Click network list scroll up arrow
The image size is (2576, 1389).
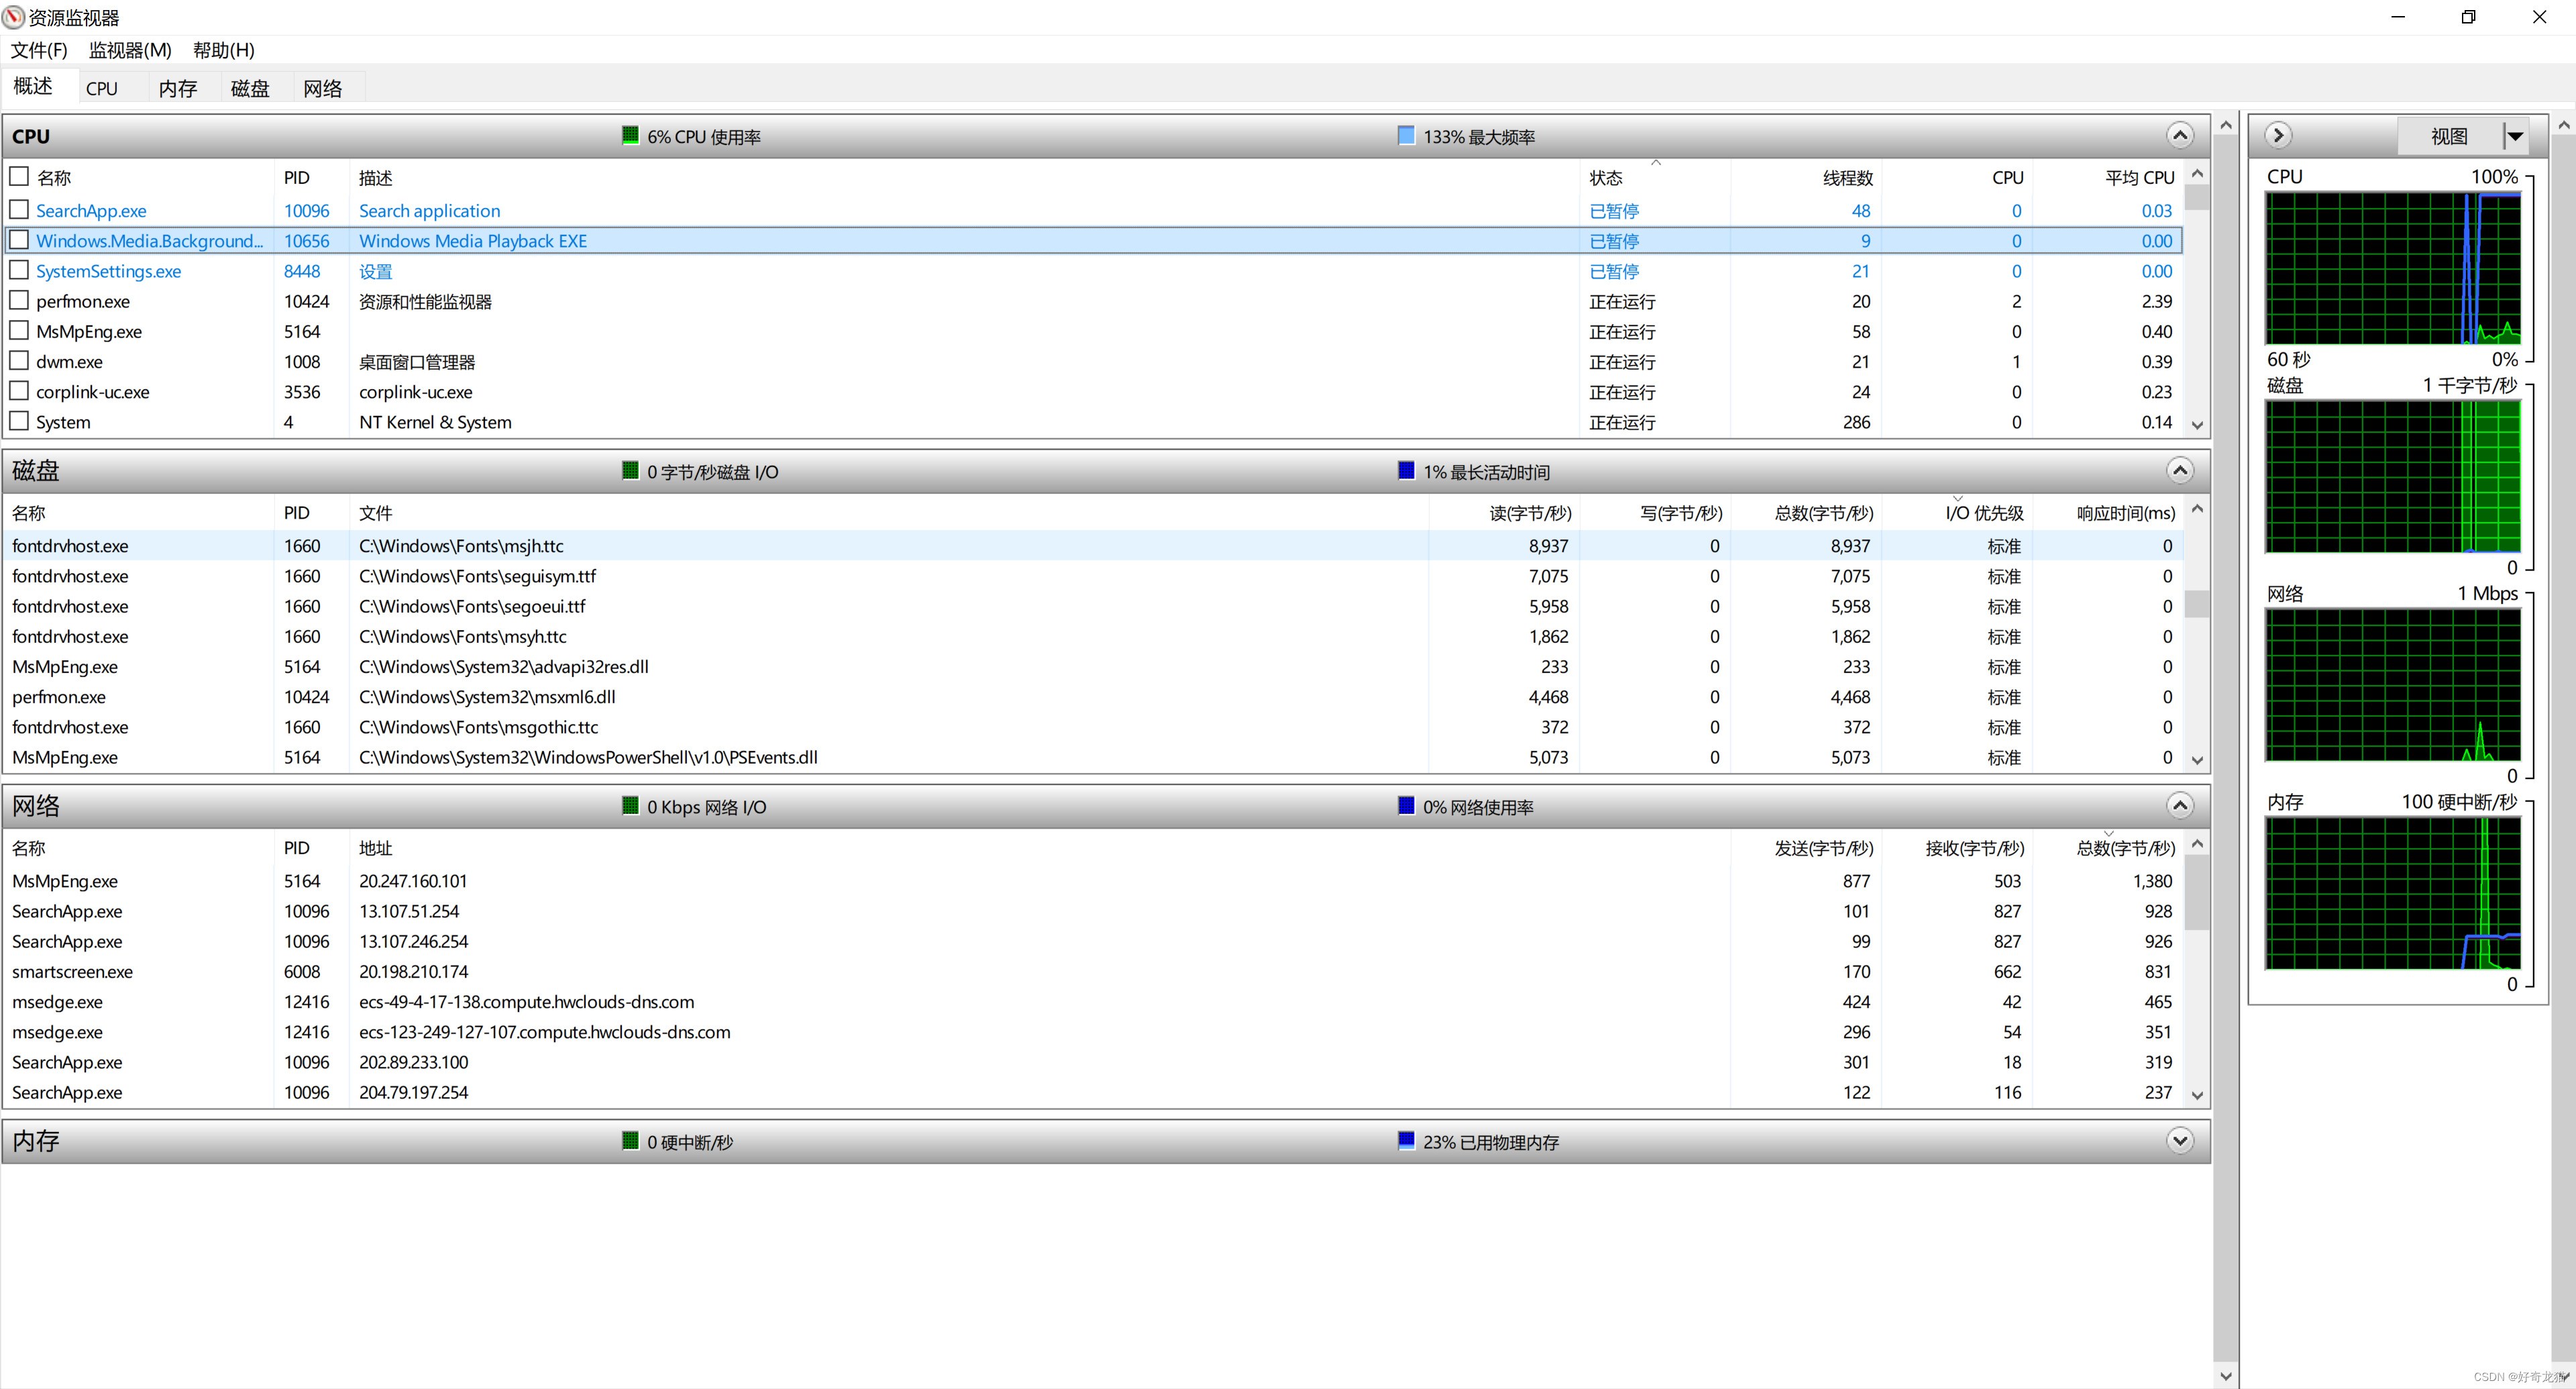coord(2197,844)
